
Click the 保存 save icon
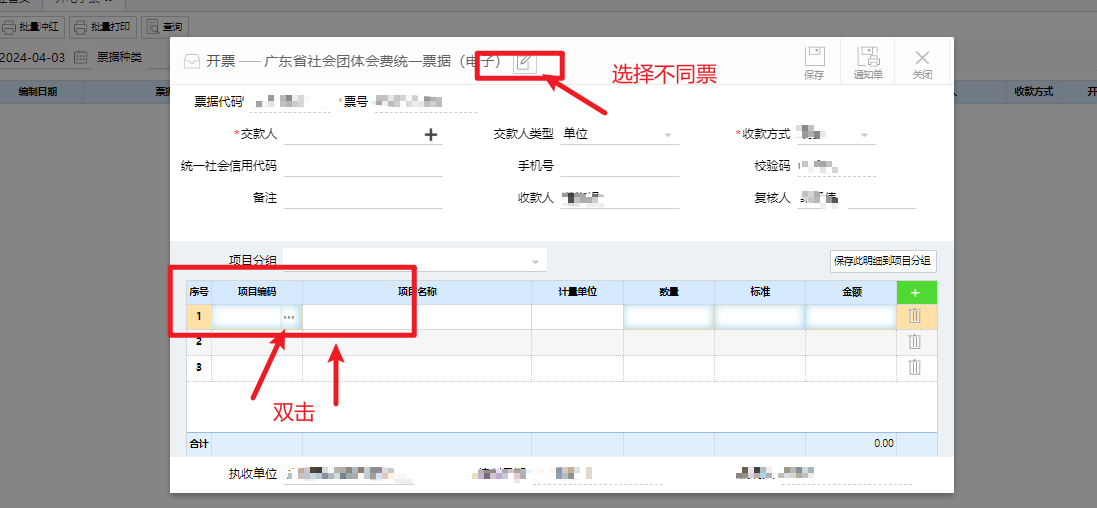pos(814,63)
